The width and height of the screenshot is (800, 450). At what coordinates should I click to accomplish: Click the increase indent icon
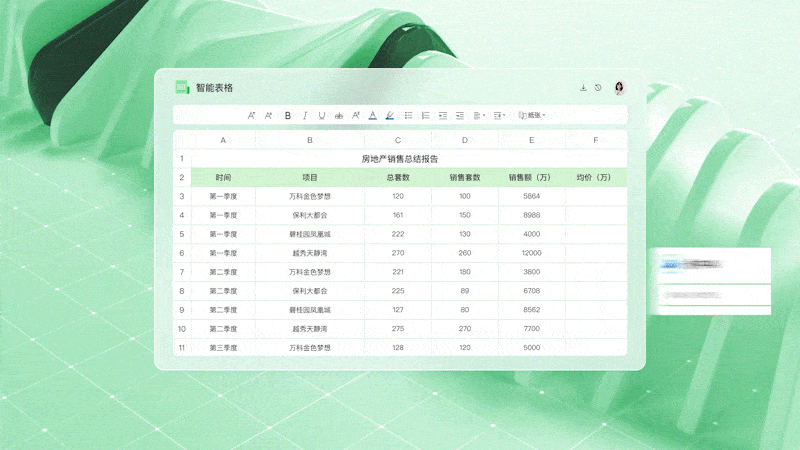click(x=460, y=116)
